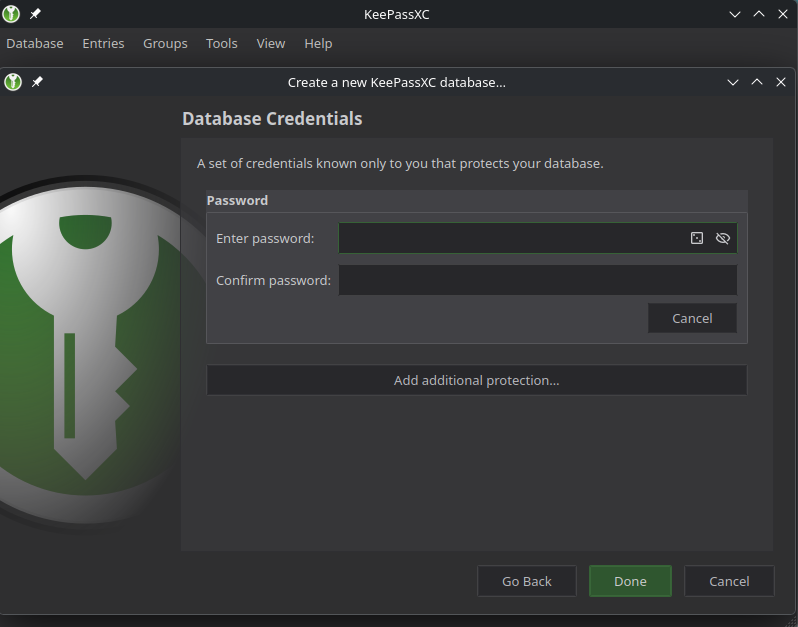Click the KeePassXC main window title text
The image size is (798, 627).
pyautogui.click(x=396, y=14)
